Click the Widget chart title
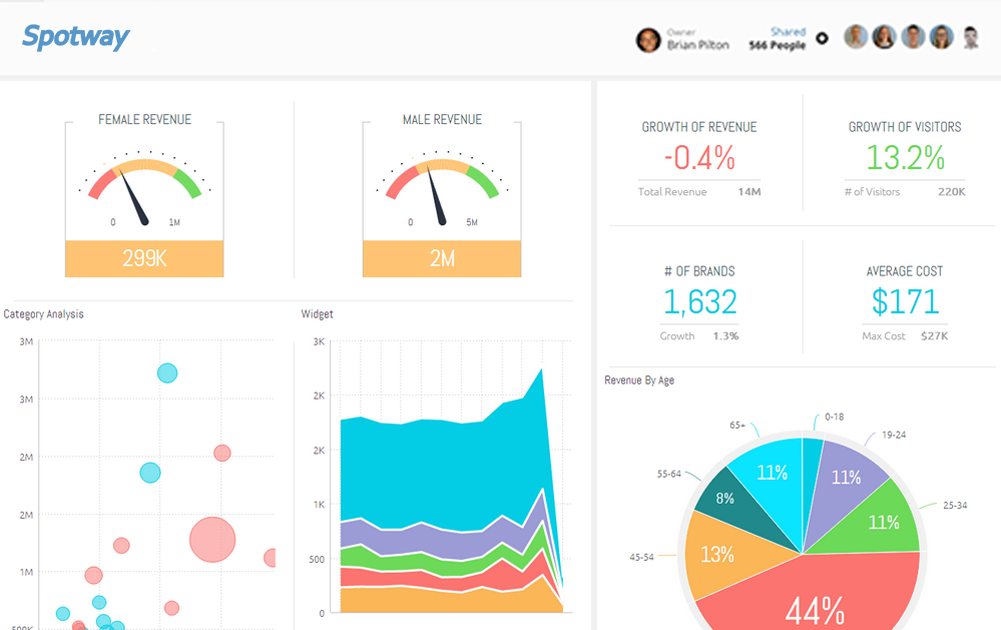1001x630 pixels. click(317, 314)
